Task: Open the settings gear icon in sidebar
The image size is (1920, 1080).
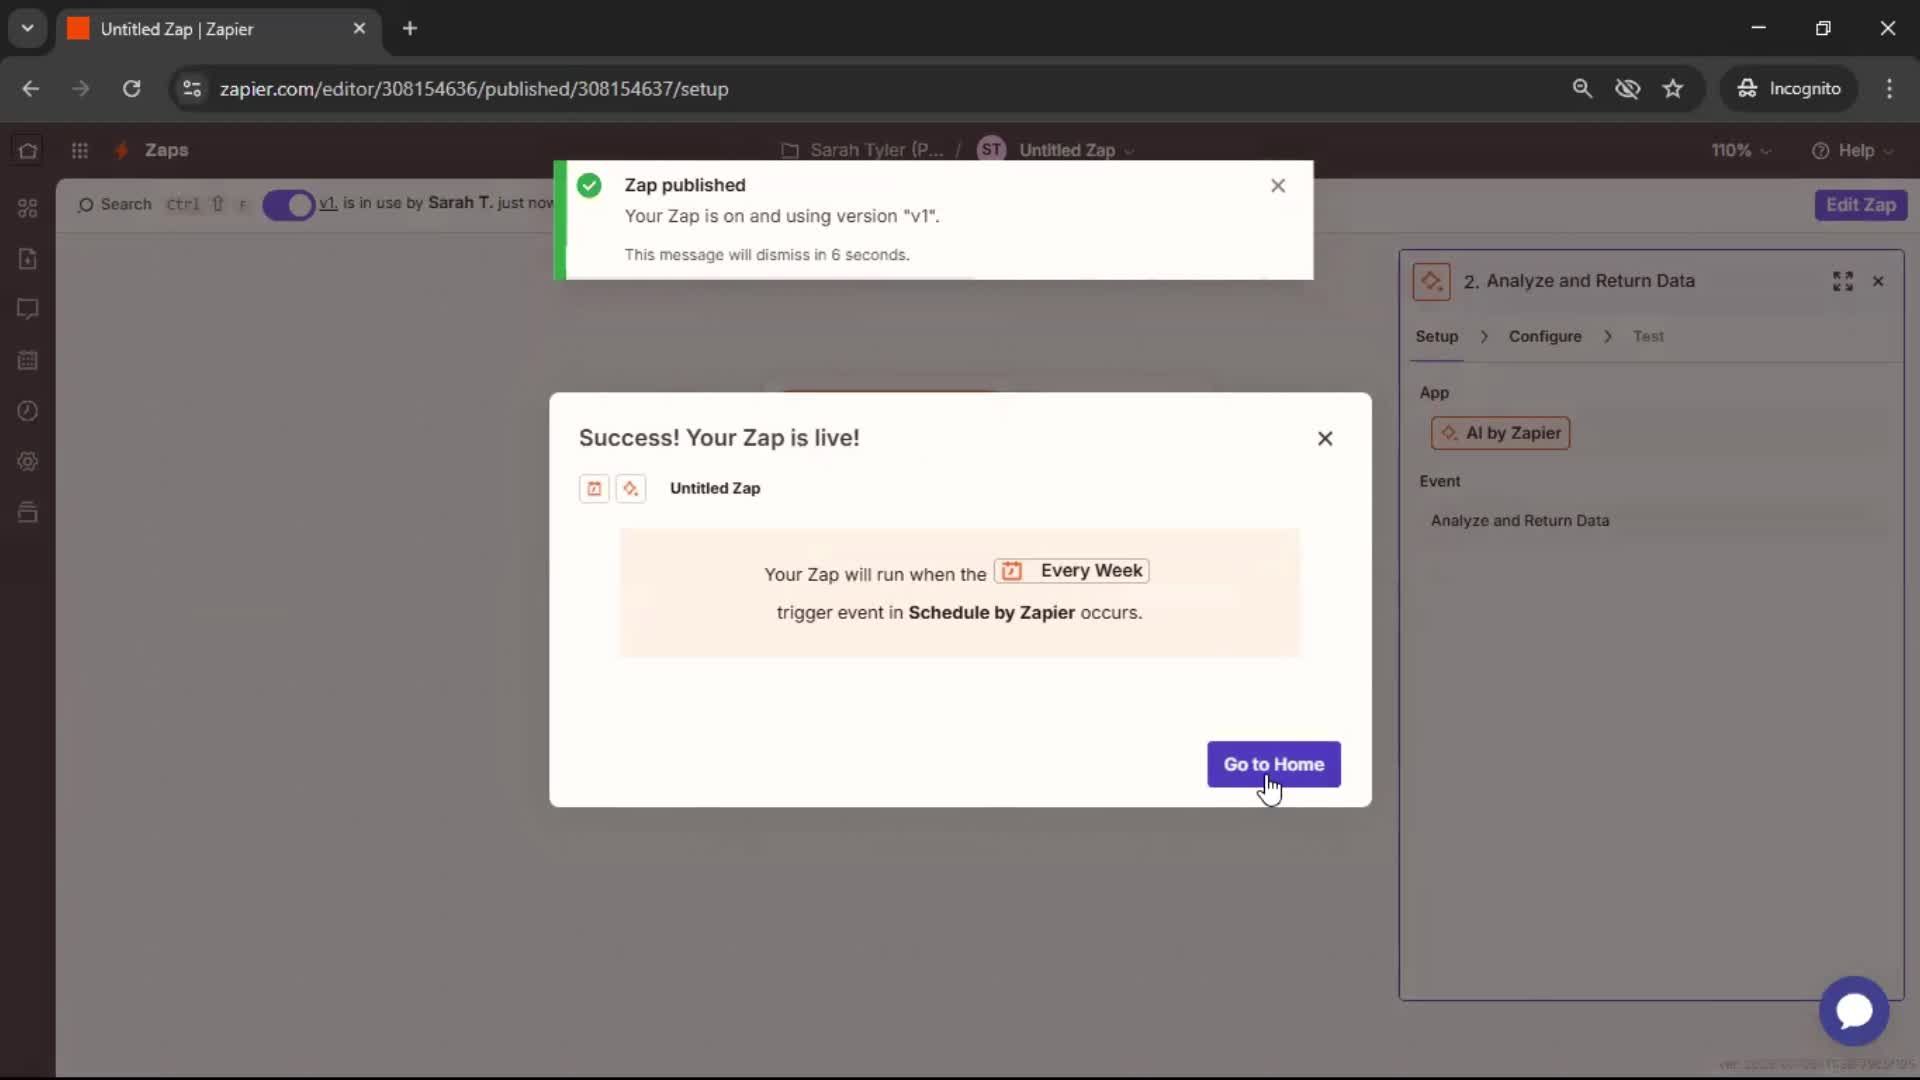Action: (28, 461)
